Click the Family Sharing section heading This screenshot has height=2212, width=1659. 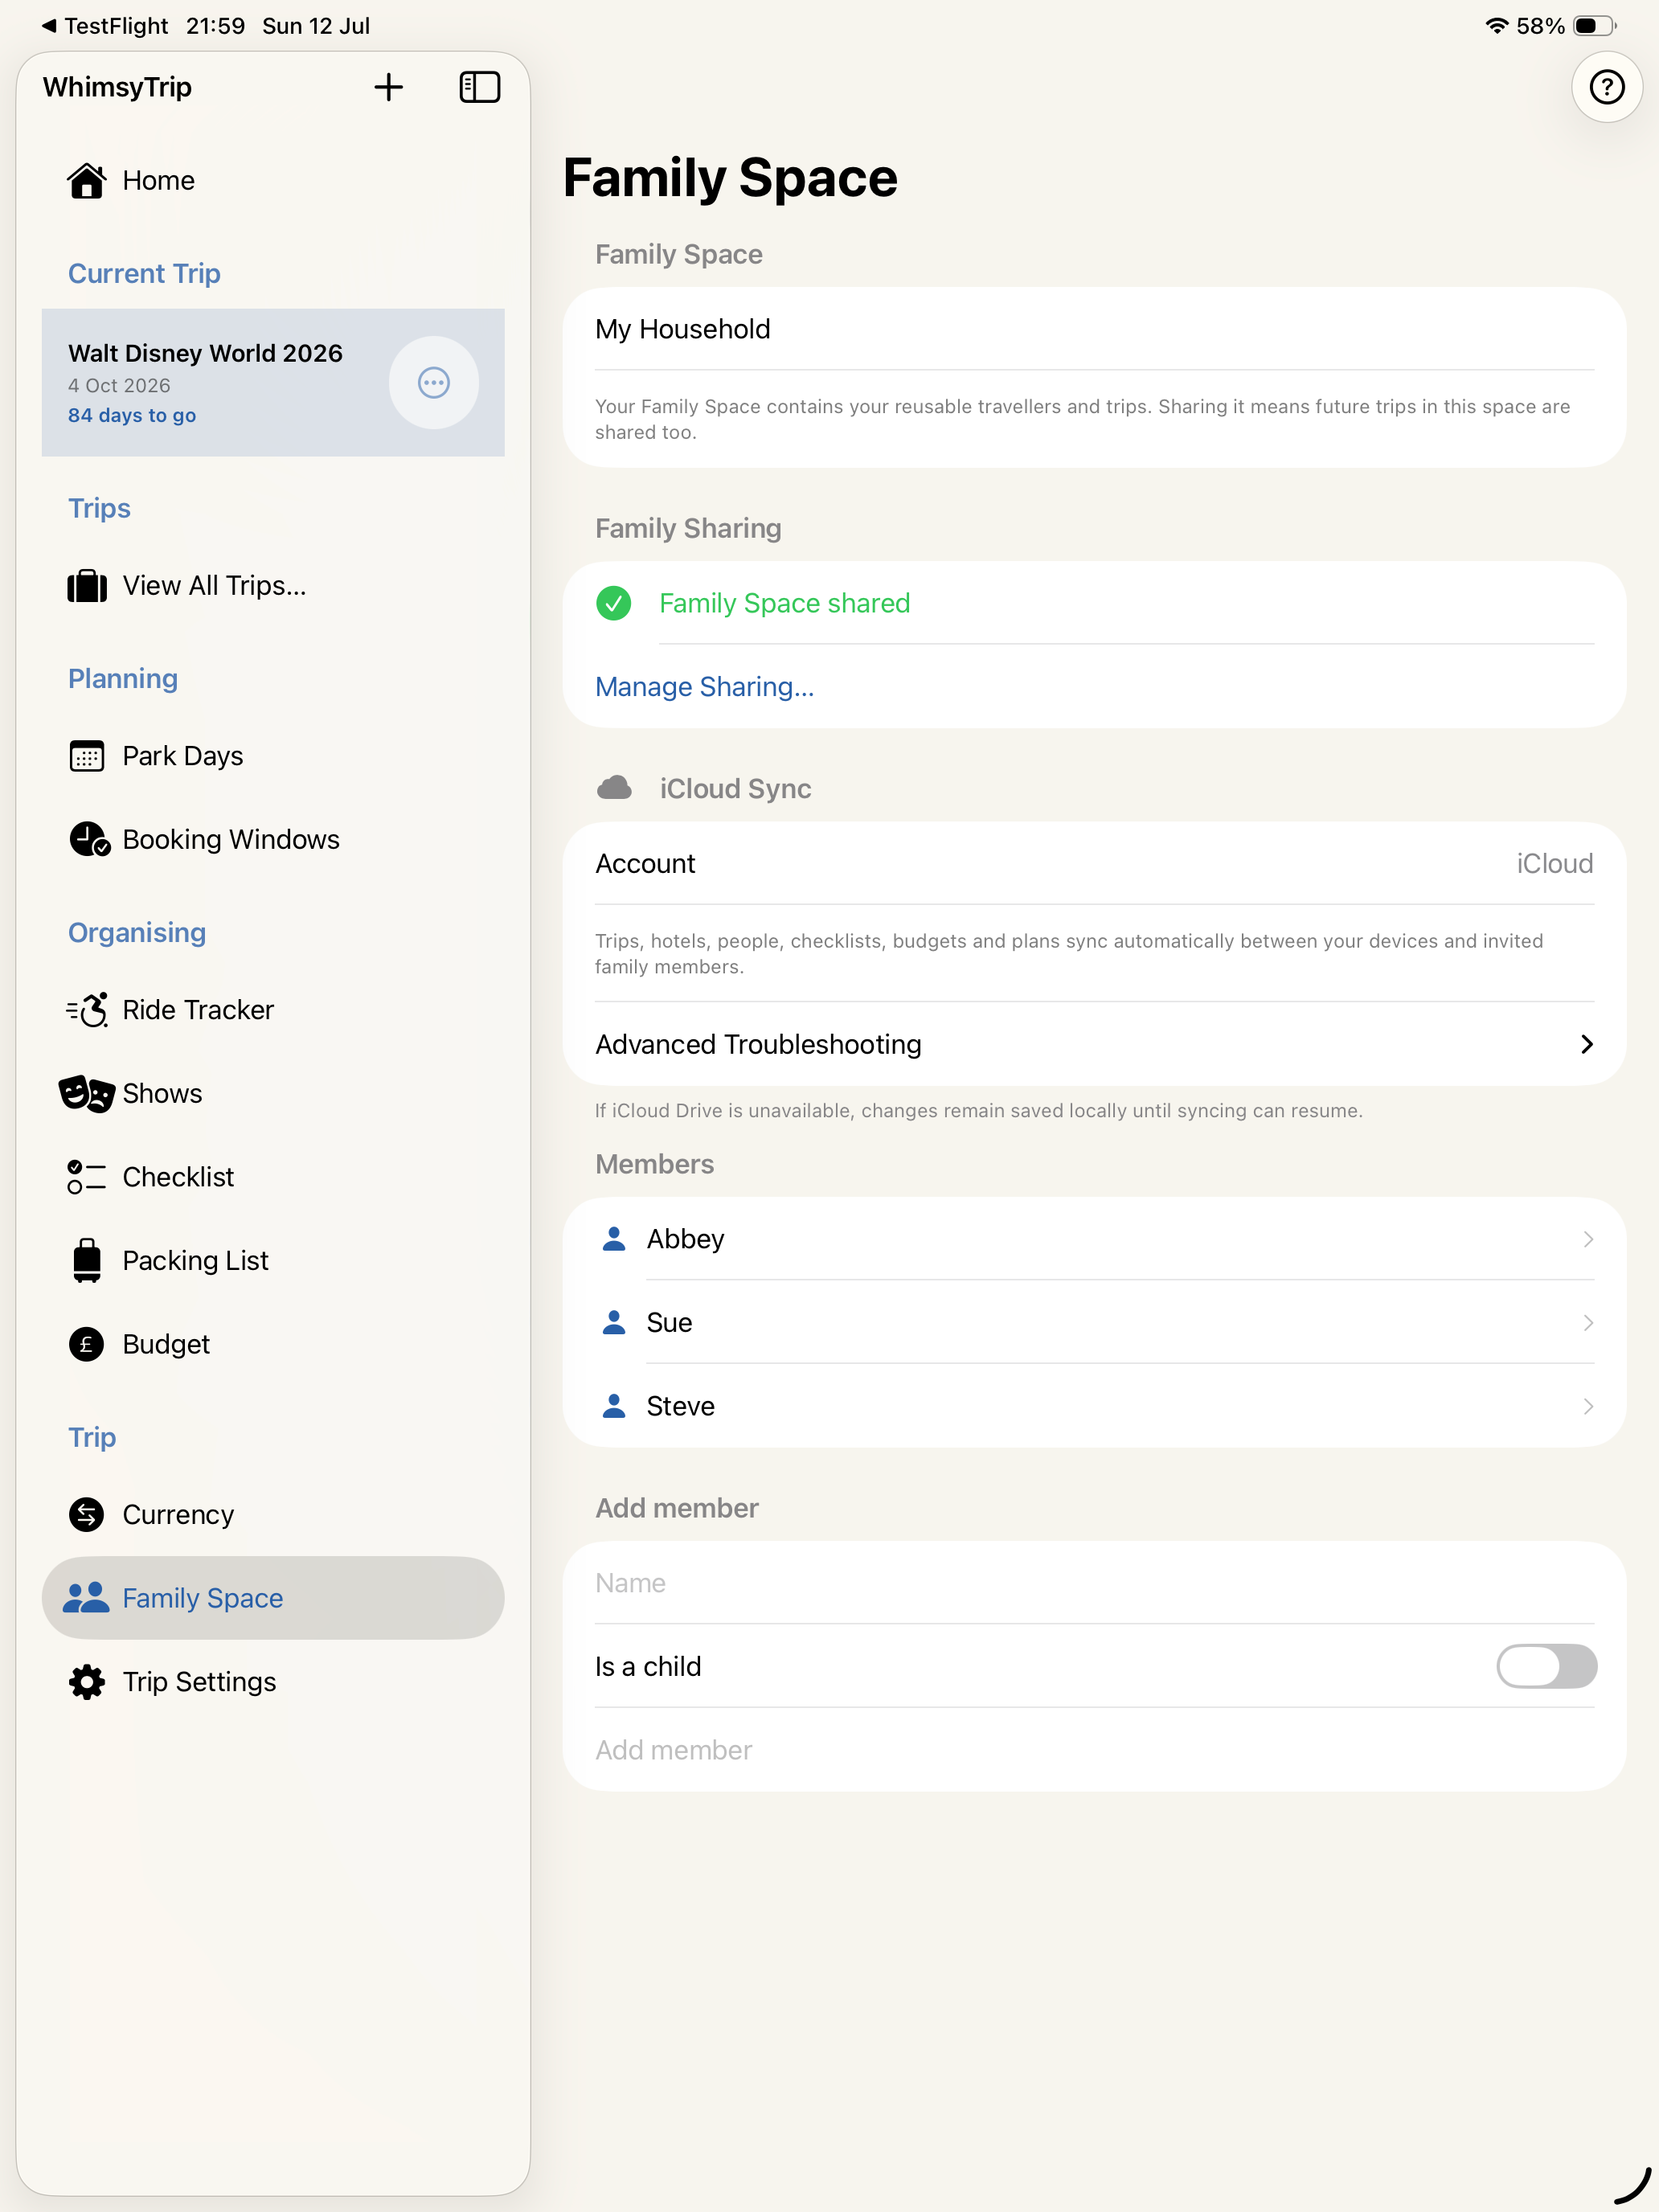[688, 529]
